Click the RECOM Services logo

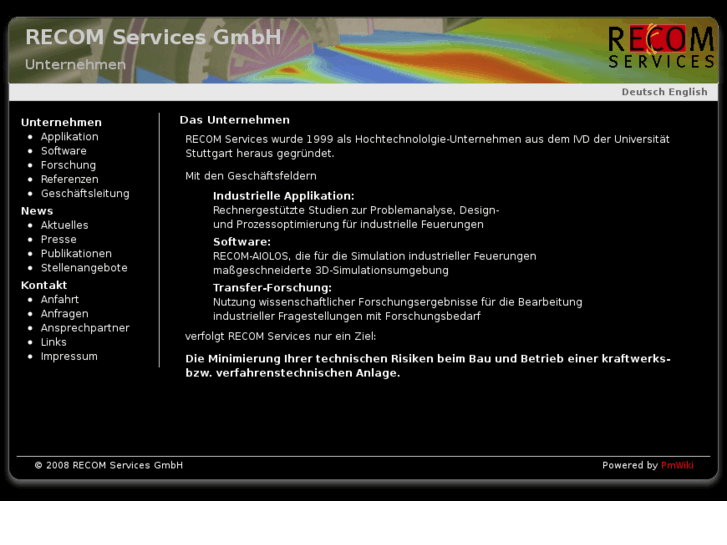pos(661,46)
